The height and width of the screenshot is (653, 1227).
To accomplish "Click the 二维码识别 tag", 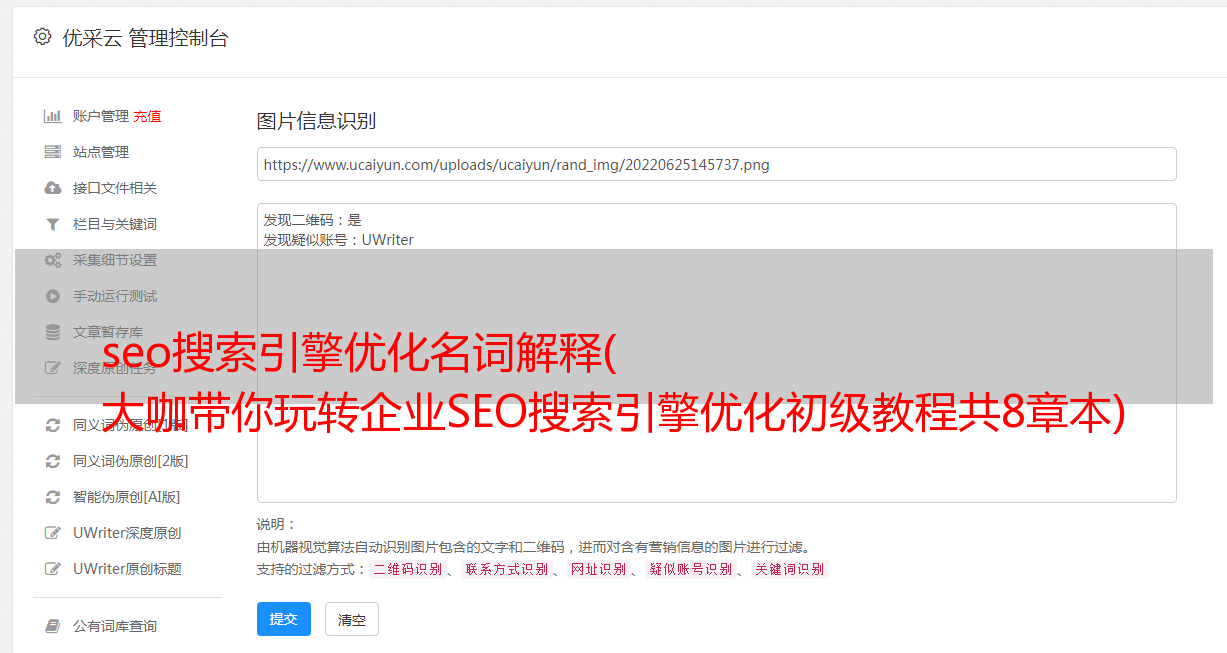I will (407, 569).
